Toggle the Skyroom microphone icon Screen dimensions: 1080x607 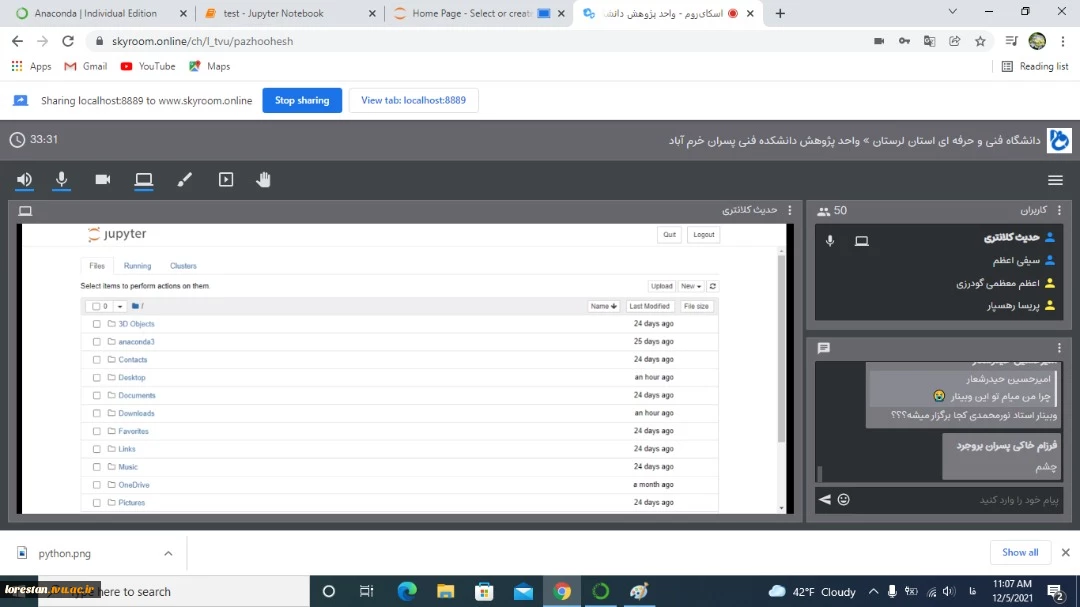(x=61, y=180)
